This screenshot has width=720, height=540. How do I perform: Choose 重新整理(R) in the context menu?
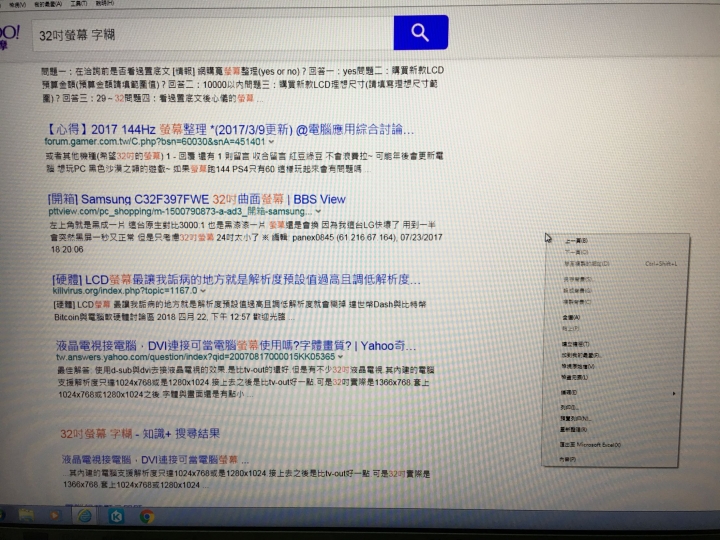tap(573, 430)
